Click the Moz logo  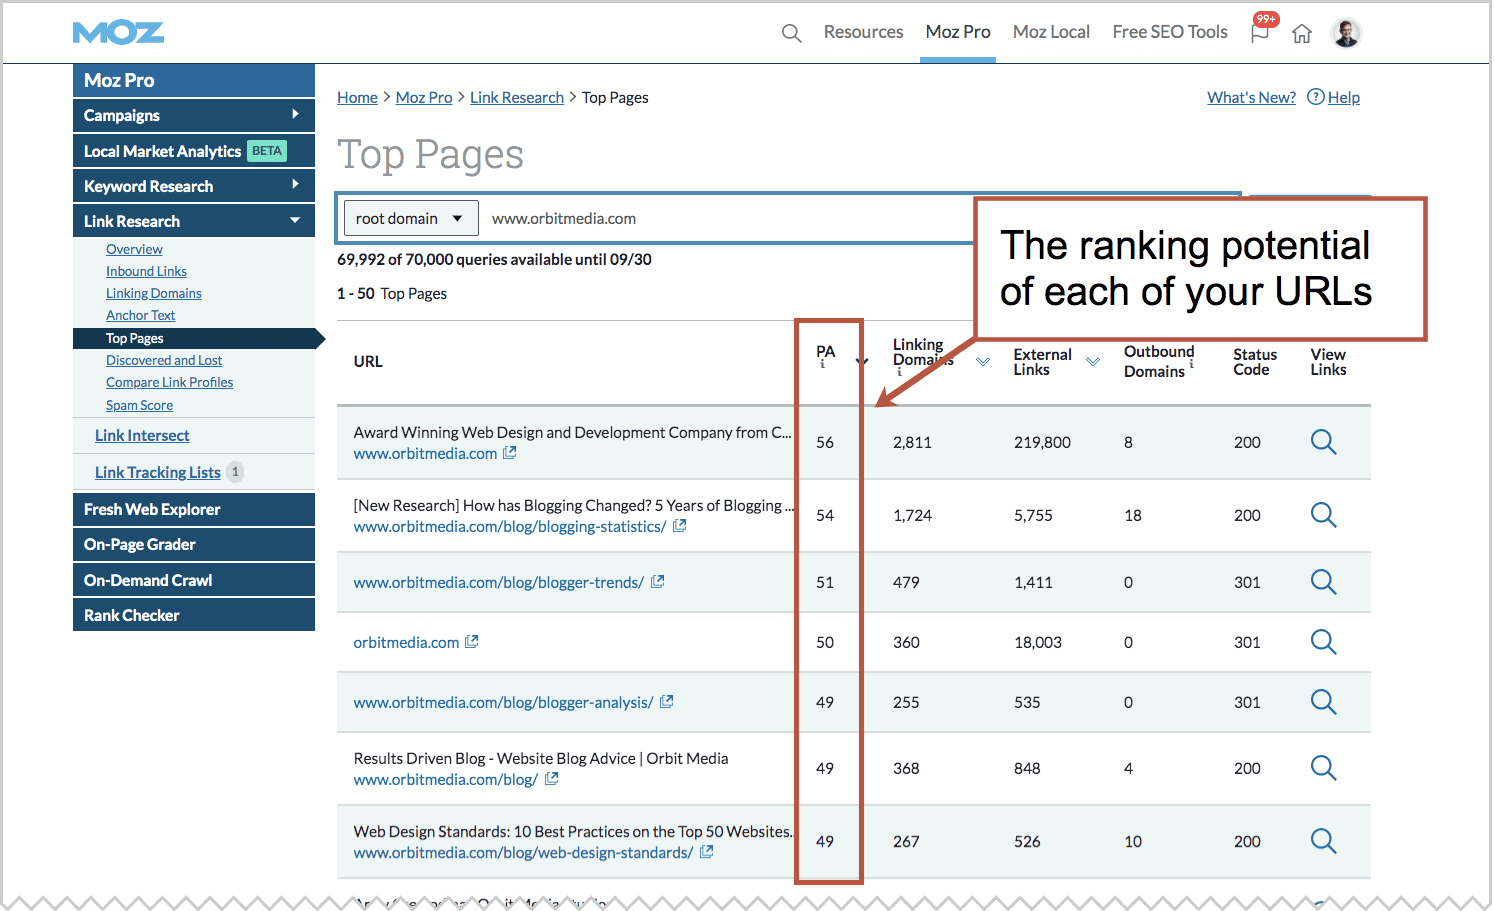[x=118, y=33]
